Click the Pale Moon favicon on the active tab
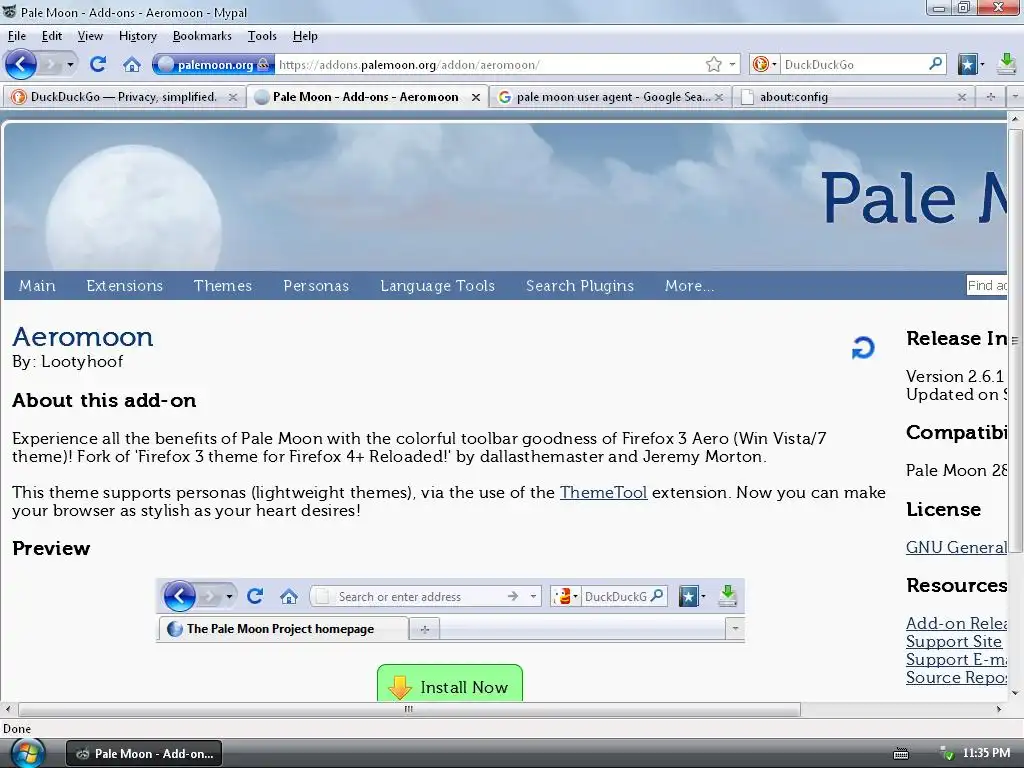1024x768 pixels. (262, 97)
